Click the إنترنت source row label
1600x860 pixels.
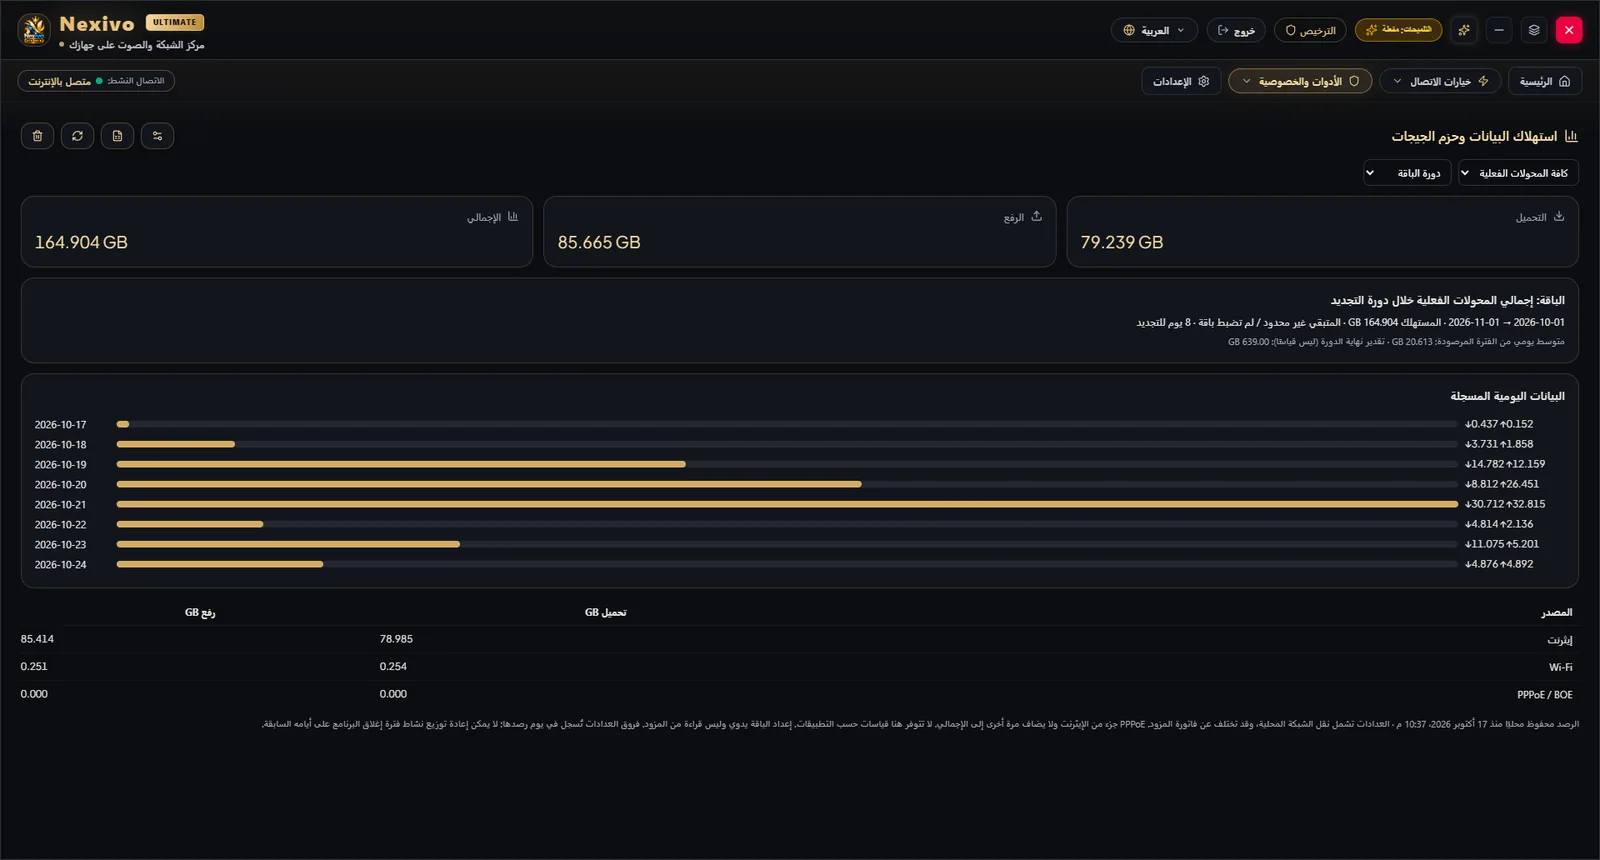pyautogui.click(x=1560, y=640)
